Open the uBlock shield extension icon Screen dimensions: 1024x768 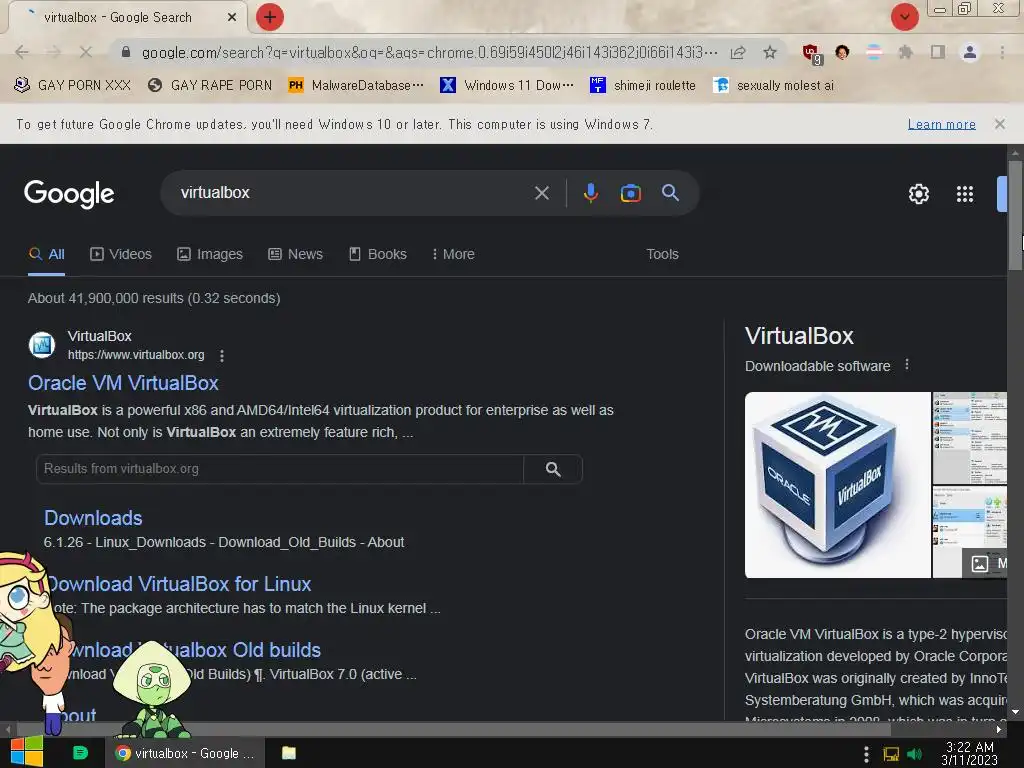[811, 53]
